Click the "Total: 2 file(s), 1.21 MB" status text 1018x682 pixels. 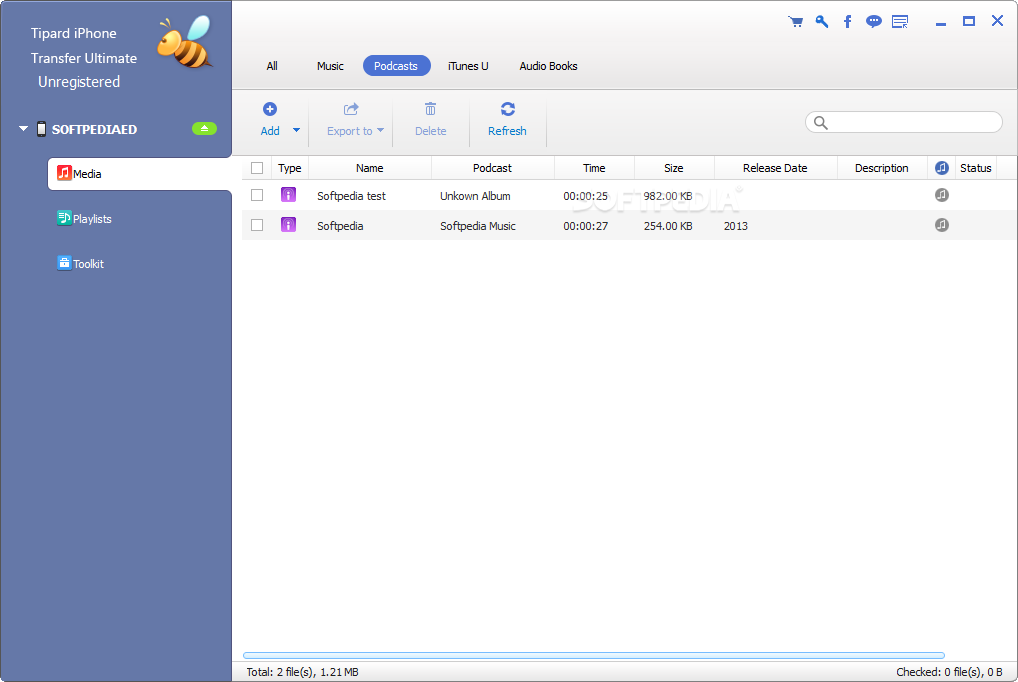(x=303, y=672)
